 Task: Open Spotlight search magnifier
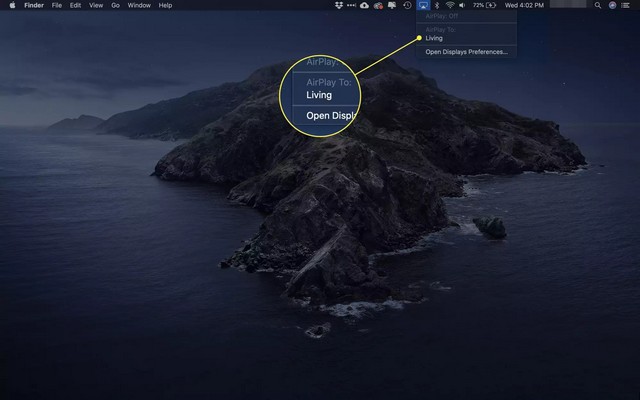tap(598, 5)
